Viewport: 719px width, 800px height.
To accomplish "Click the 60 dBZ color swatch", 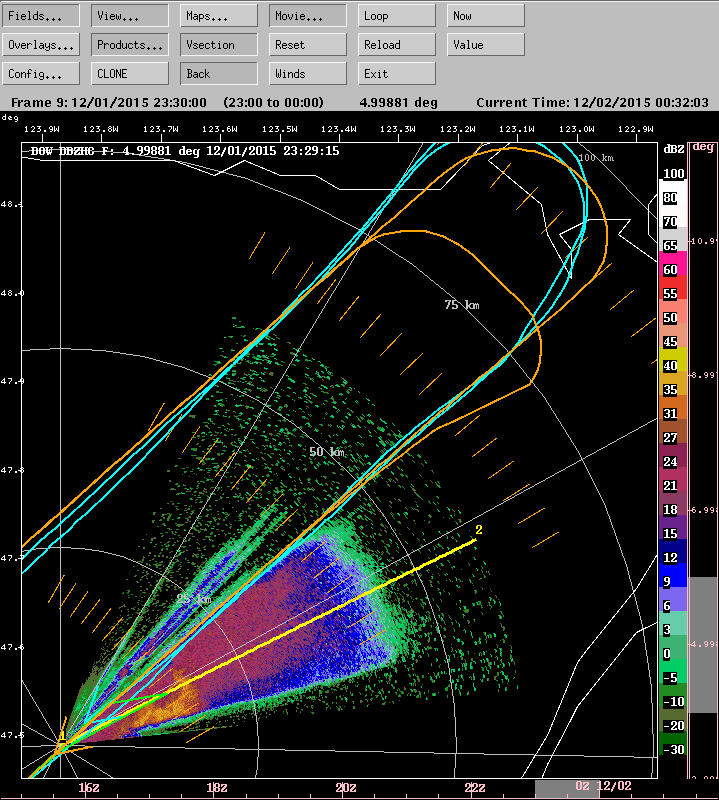I will (673, 263).
